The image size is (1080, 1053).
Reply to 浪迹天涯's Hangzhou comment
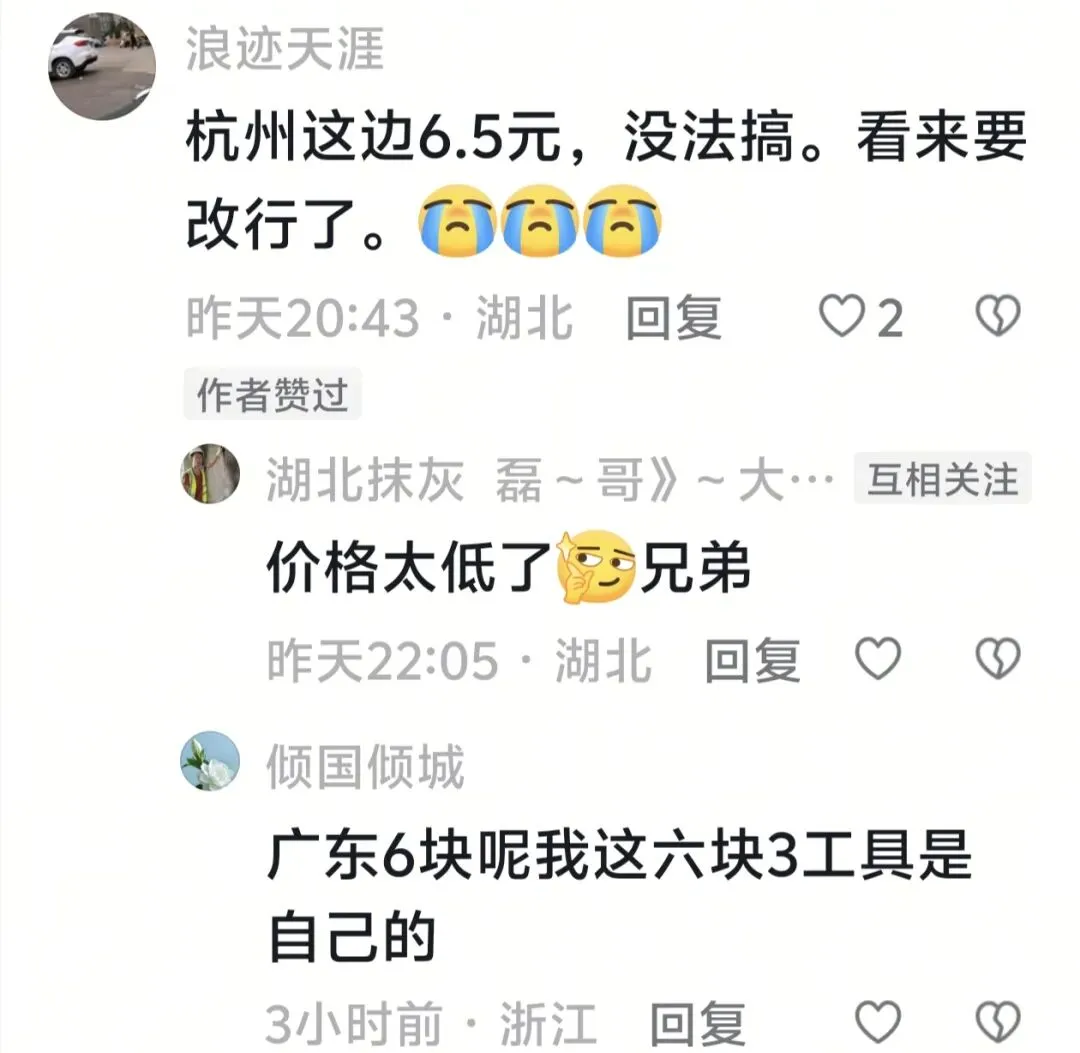[x=674, y=317]
